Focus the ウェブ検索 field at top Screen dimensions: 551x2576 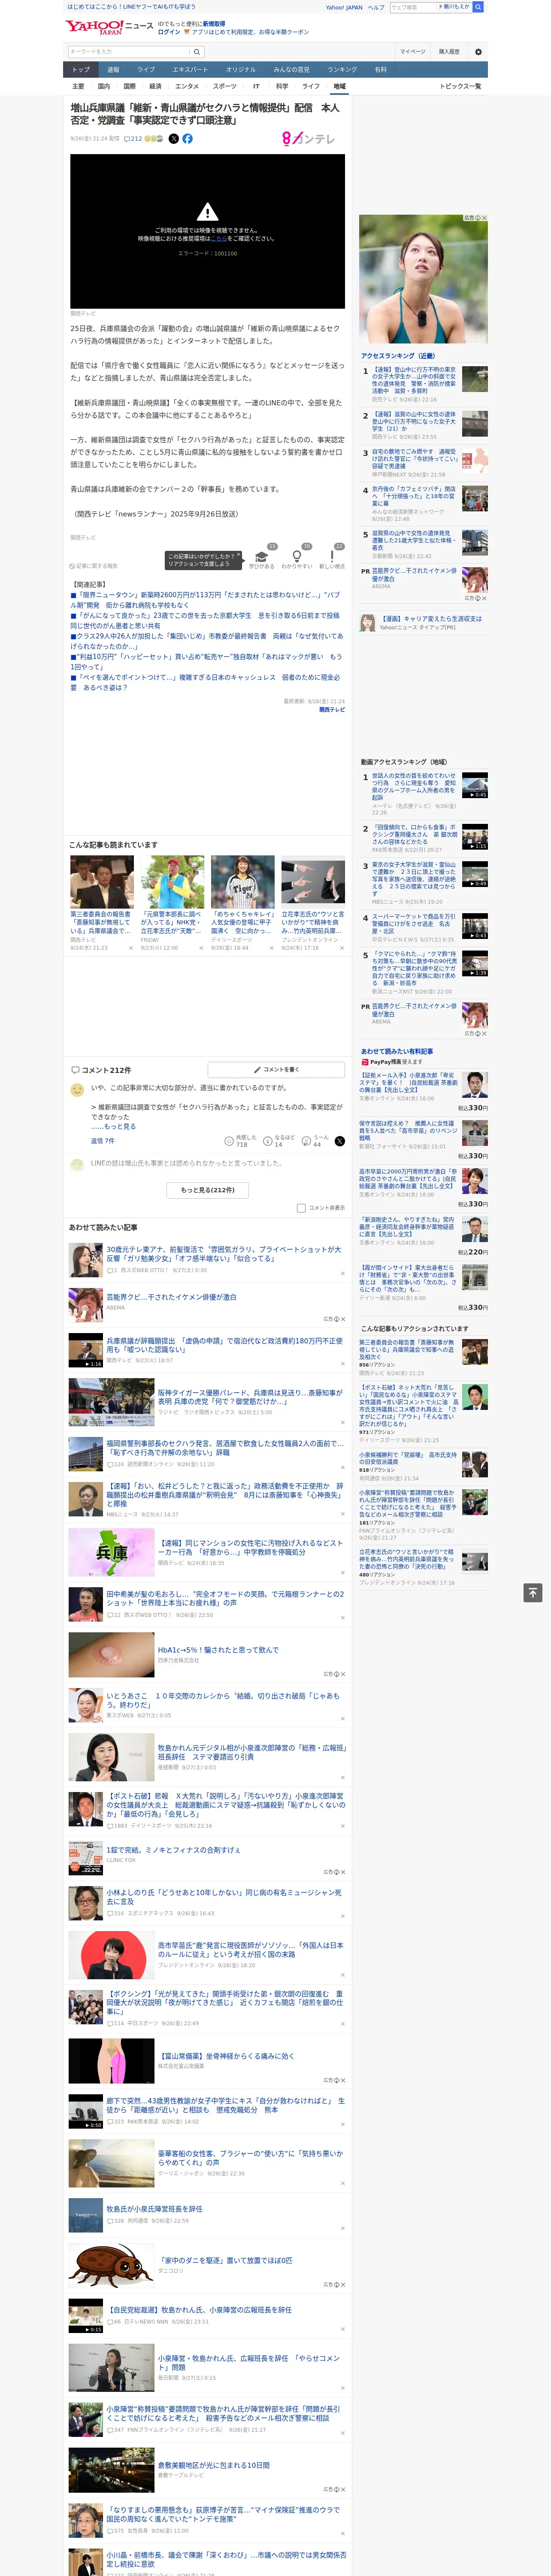tap(412, 7)
